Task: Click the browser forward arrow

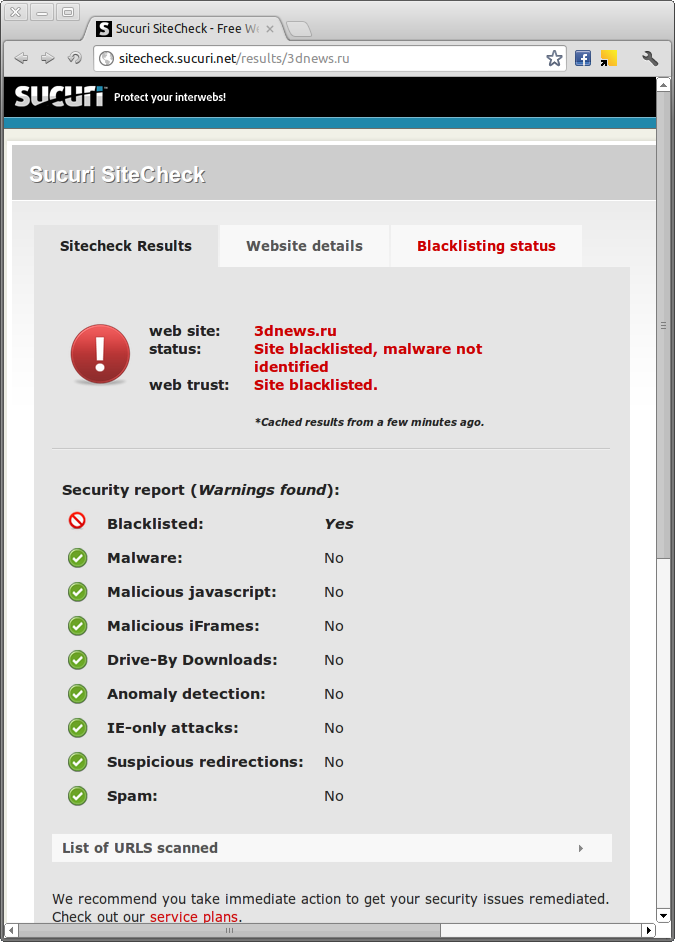Action: pyautogui.click(x=47, y=58)
